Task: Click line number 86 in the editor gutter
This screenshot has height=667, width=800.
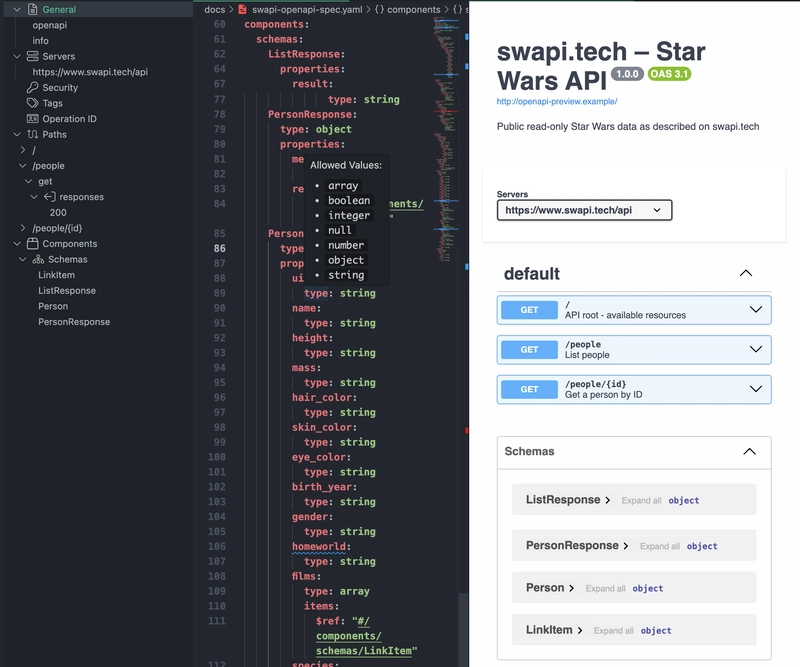Action: click(x=219, y=248)
